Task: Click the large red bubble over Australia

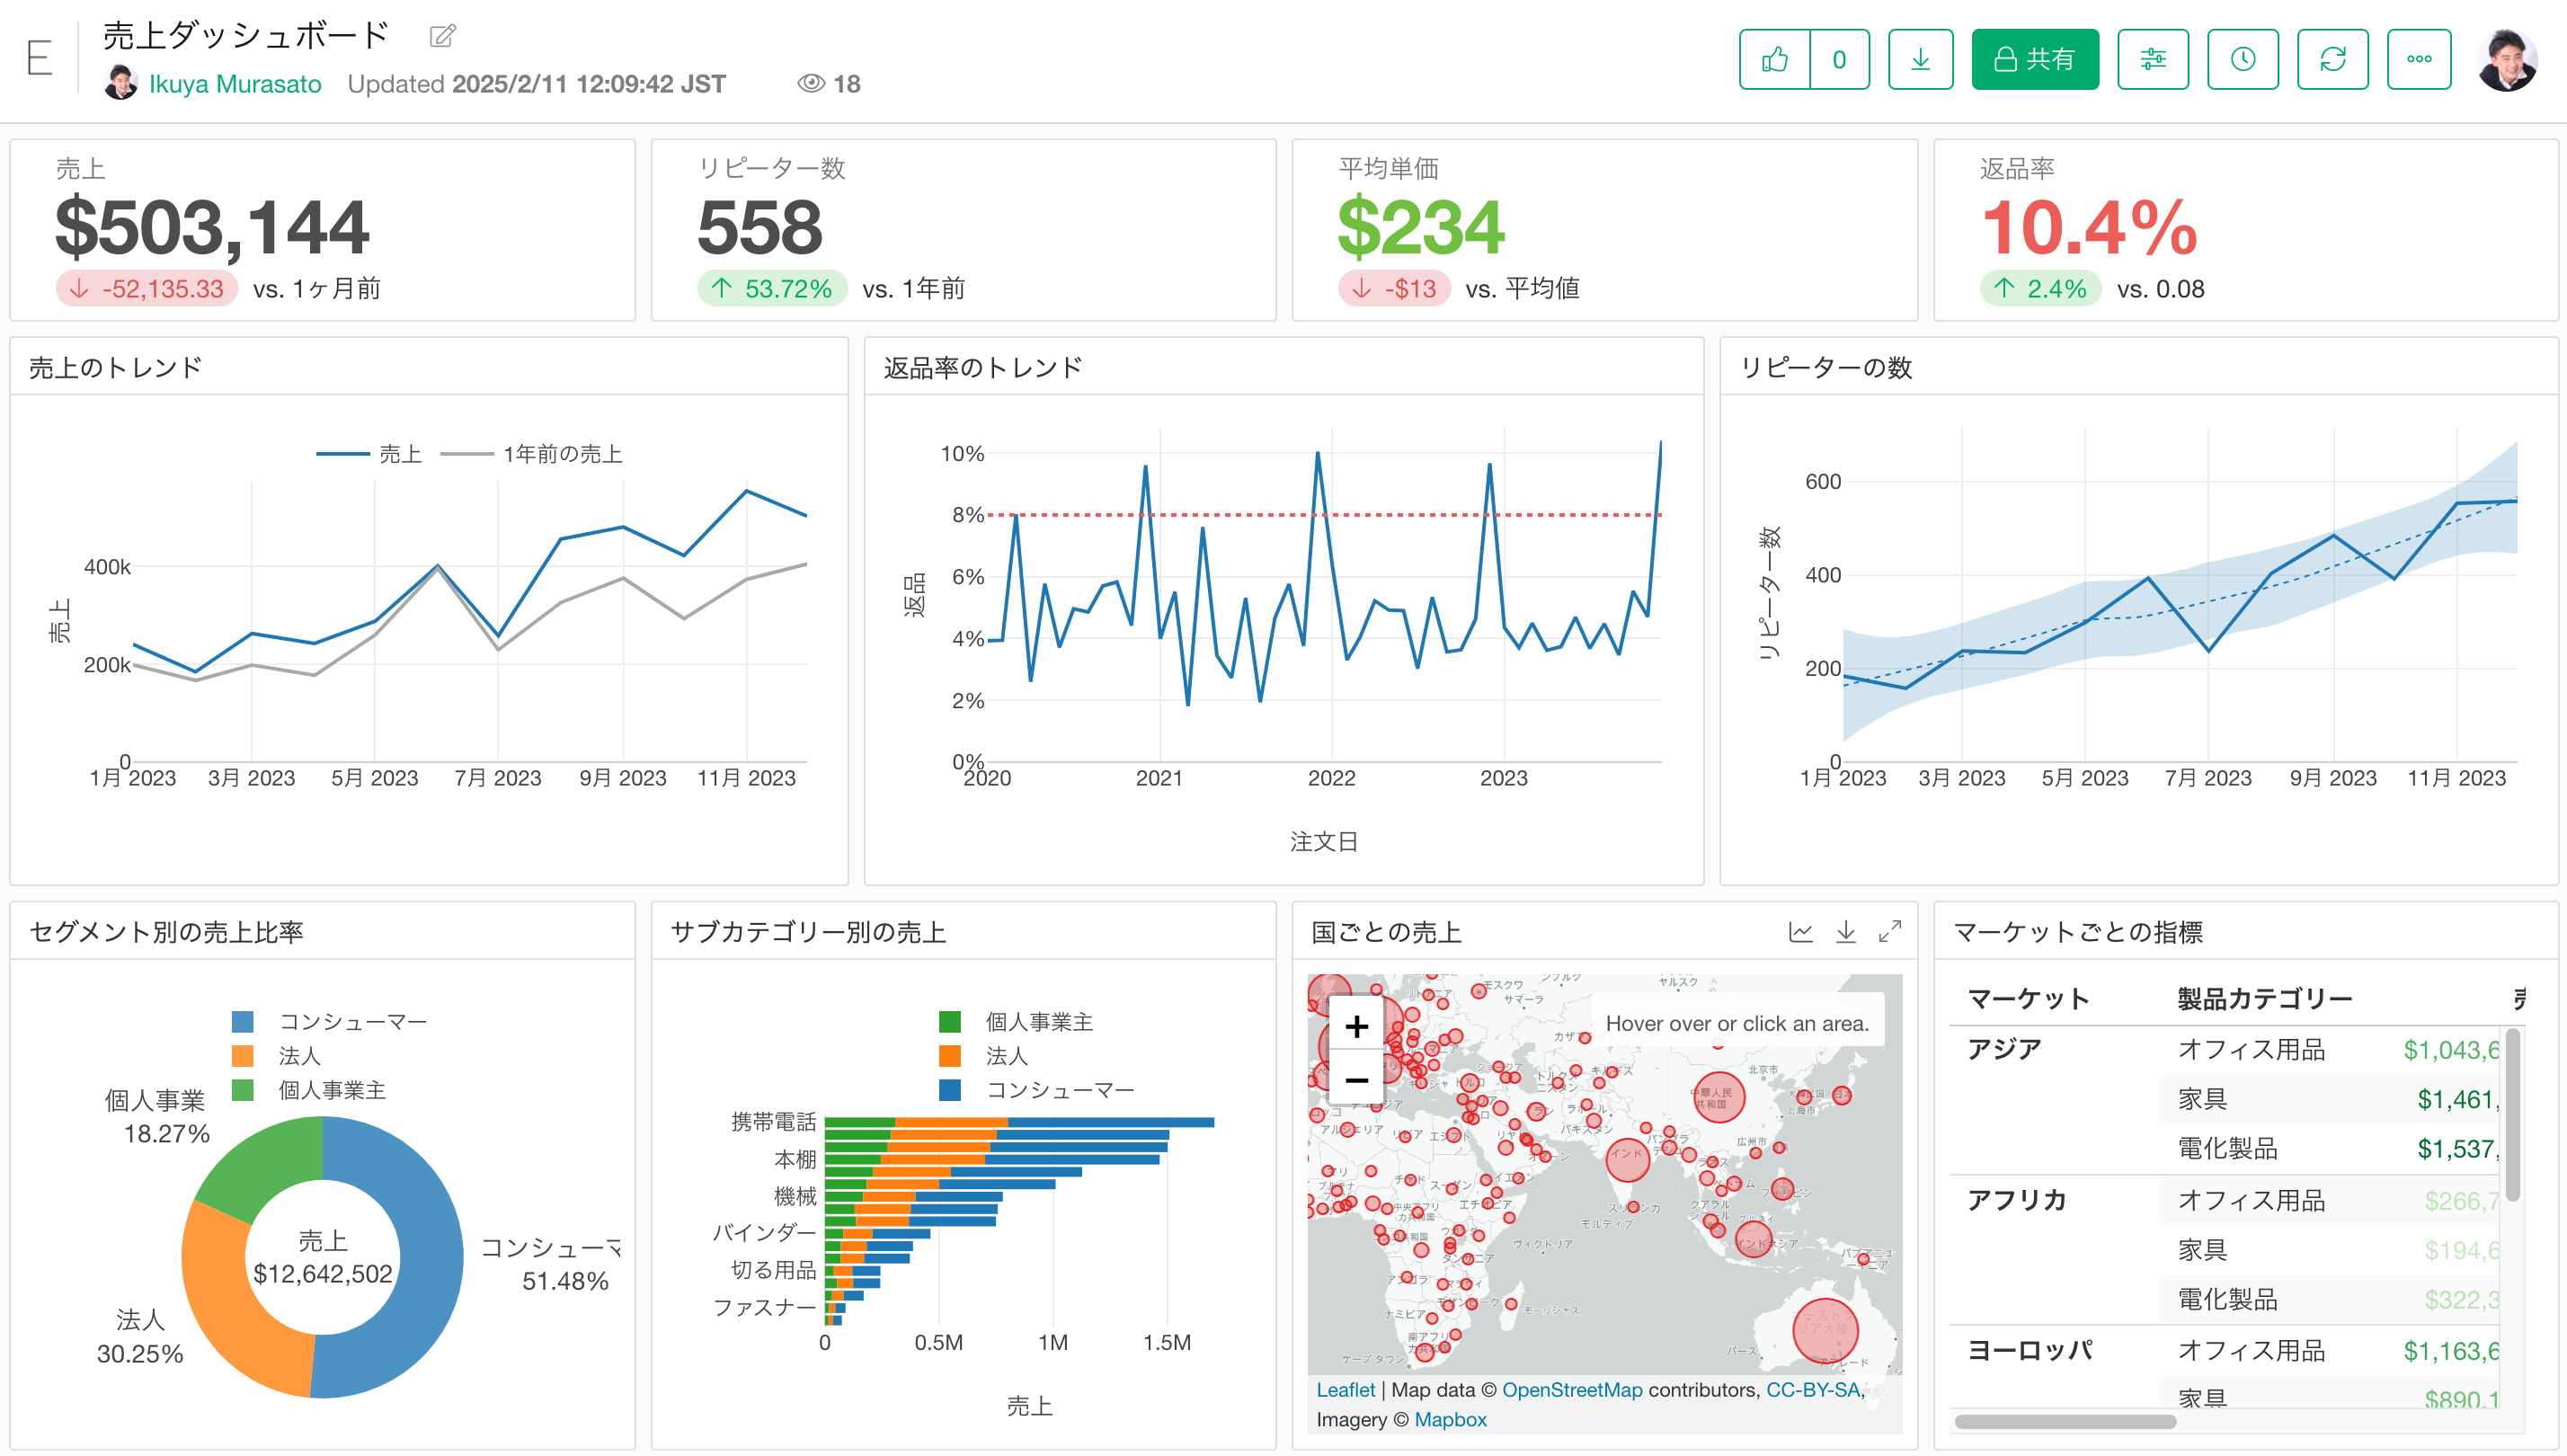Action: pos(1825,1331)
